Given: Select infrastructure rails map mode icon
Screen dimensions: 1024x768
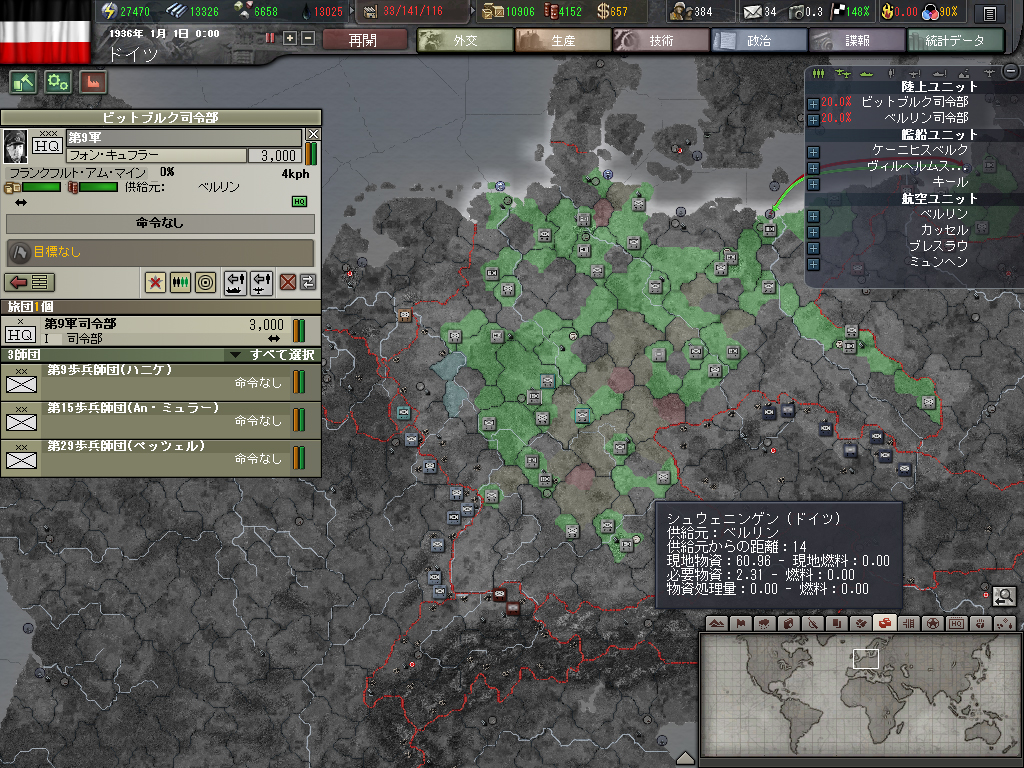Looking at the screenshot, I should coord(908,623).
